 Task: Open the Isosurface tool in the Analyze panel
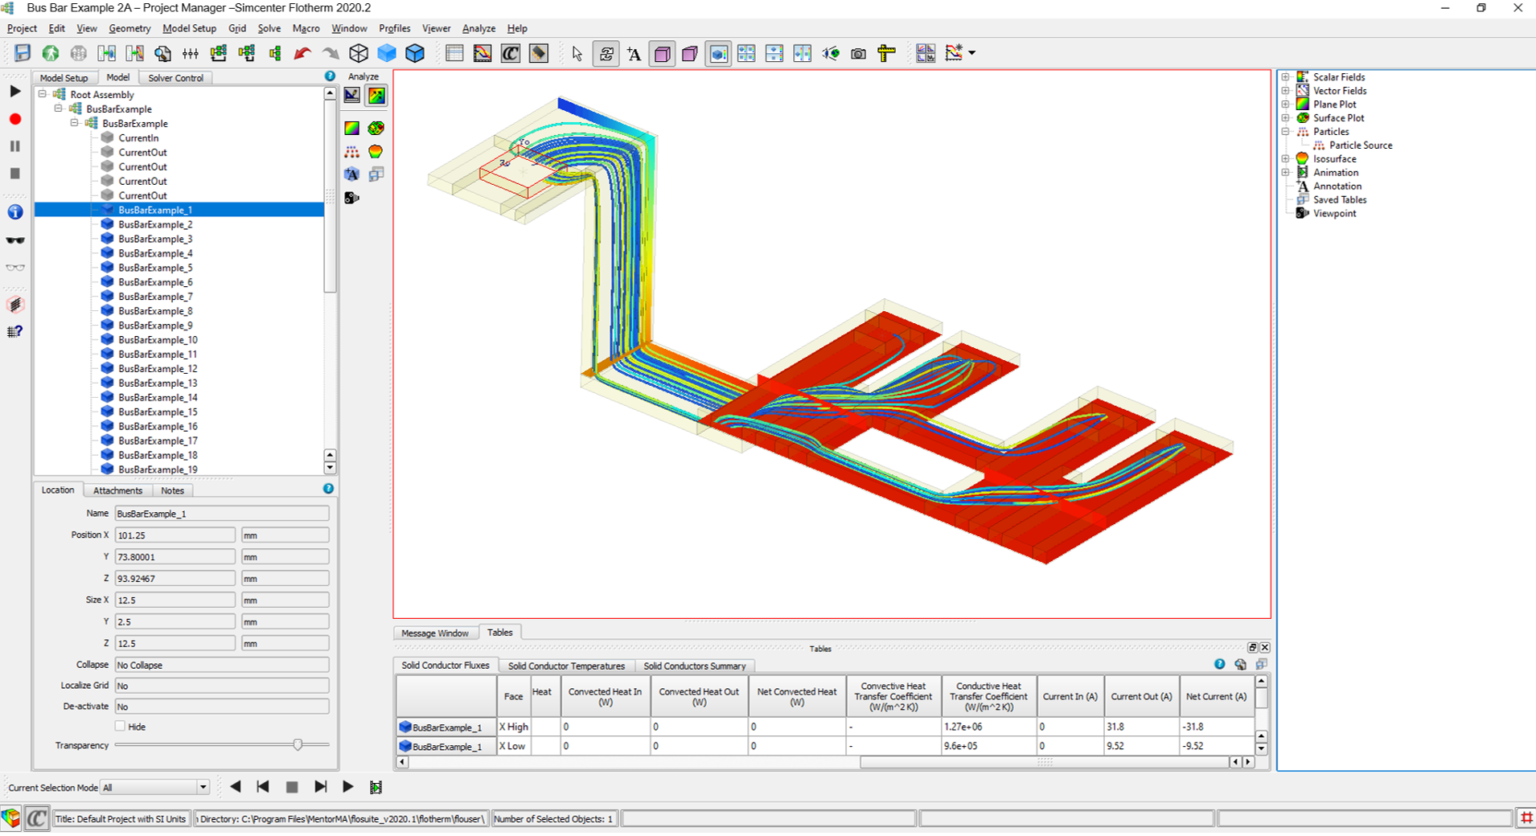[x=377, y=150]
